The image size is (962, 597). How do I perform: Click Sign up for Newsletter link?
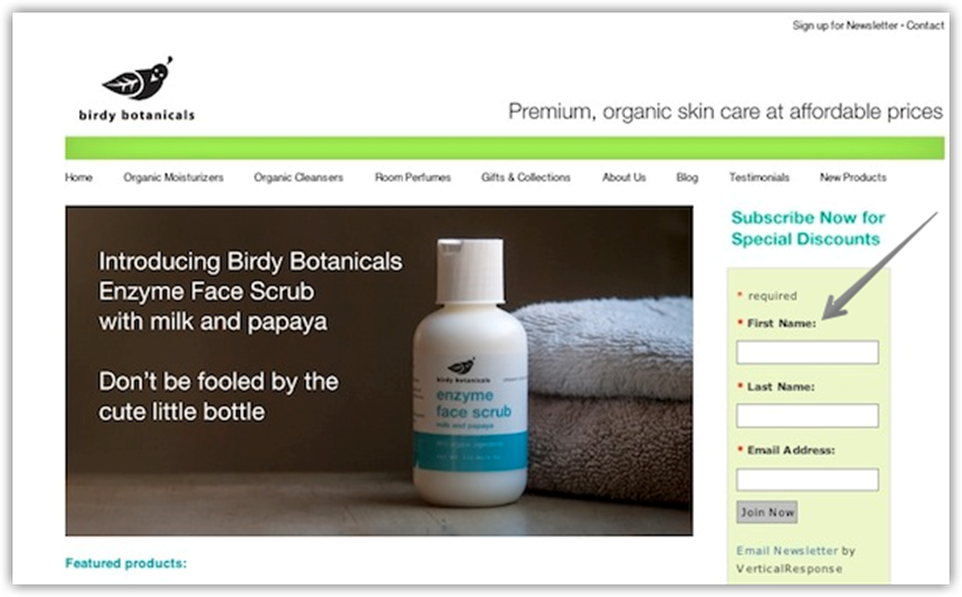pos(845,25)
